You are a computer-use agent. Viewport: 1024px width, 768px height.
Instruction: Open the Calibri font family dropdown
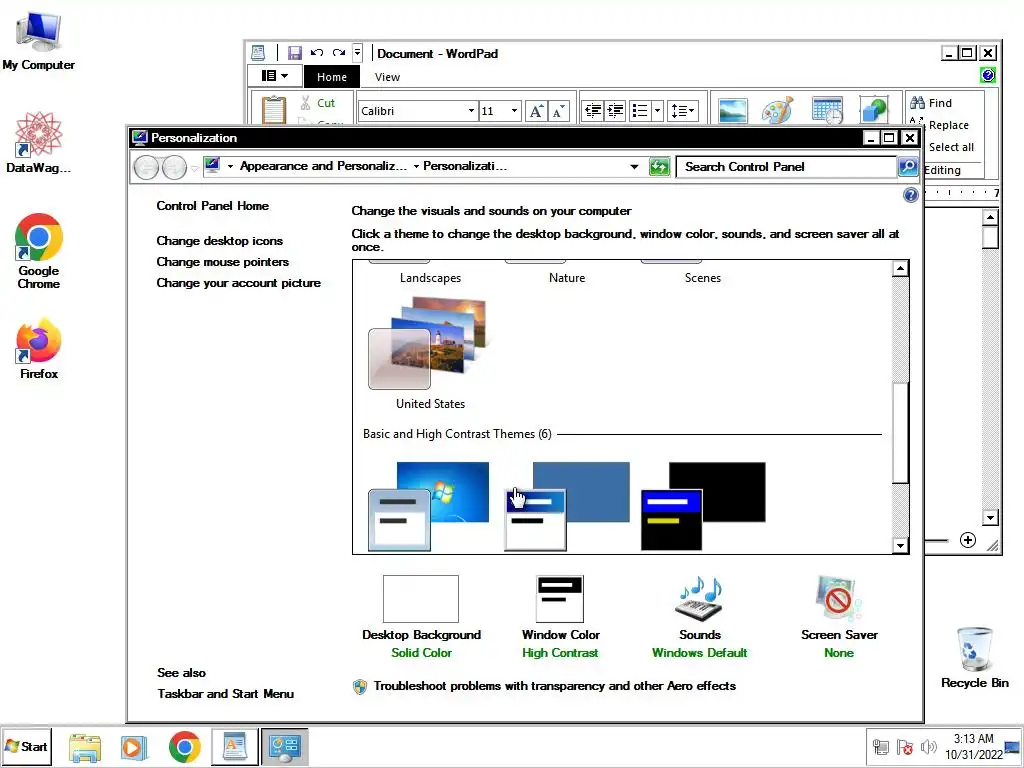471,110
